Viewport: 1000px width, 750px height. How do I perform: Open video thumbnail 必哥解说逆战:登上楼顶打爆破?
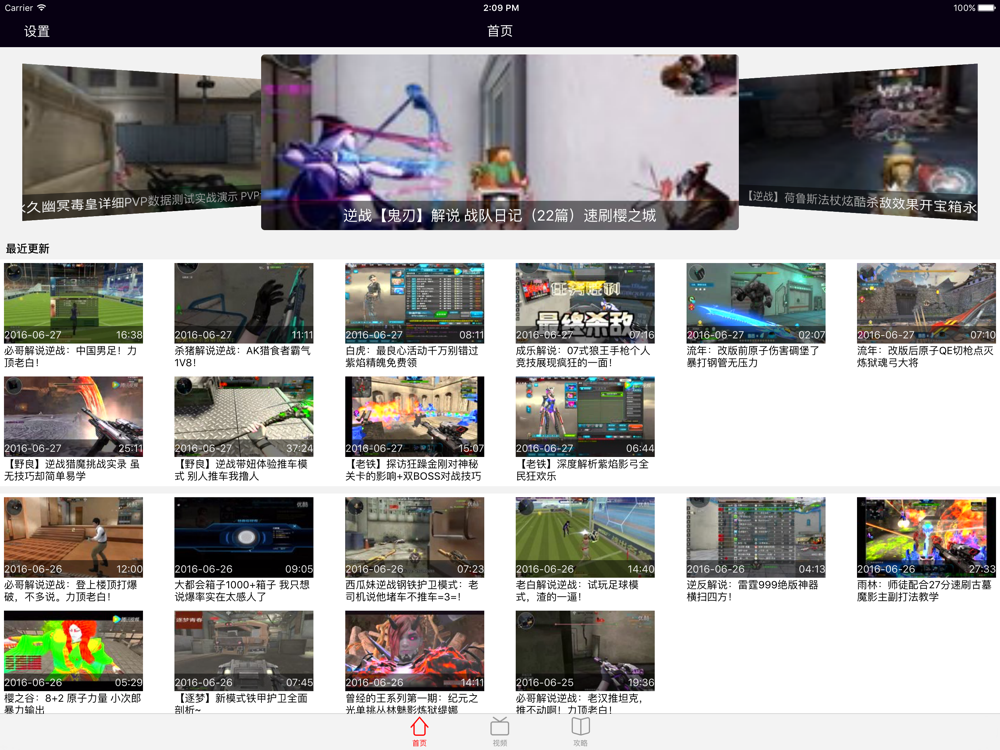click(x=73, y=537)
